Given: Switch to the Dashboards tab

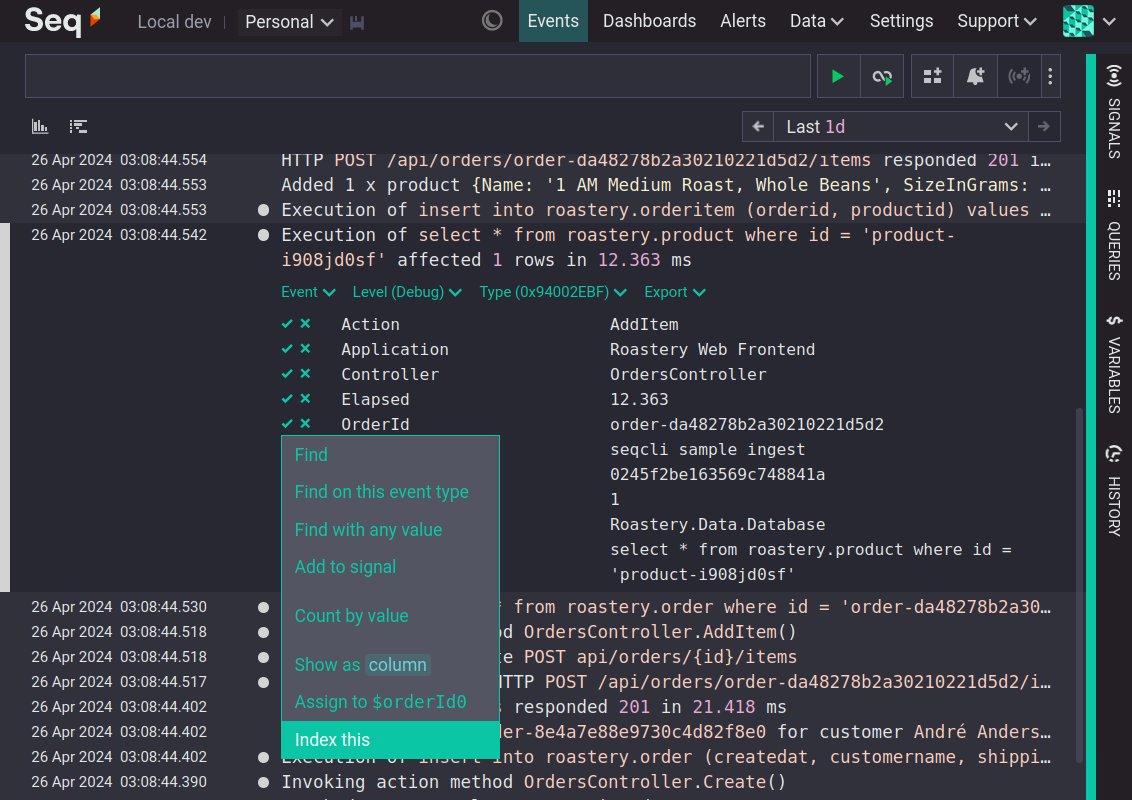Looking at the screenshot, I should [x=649, y=21].
